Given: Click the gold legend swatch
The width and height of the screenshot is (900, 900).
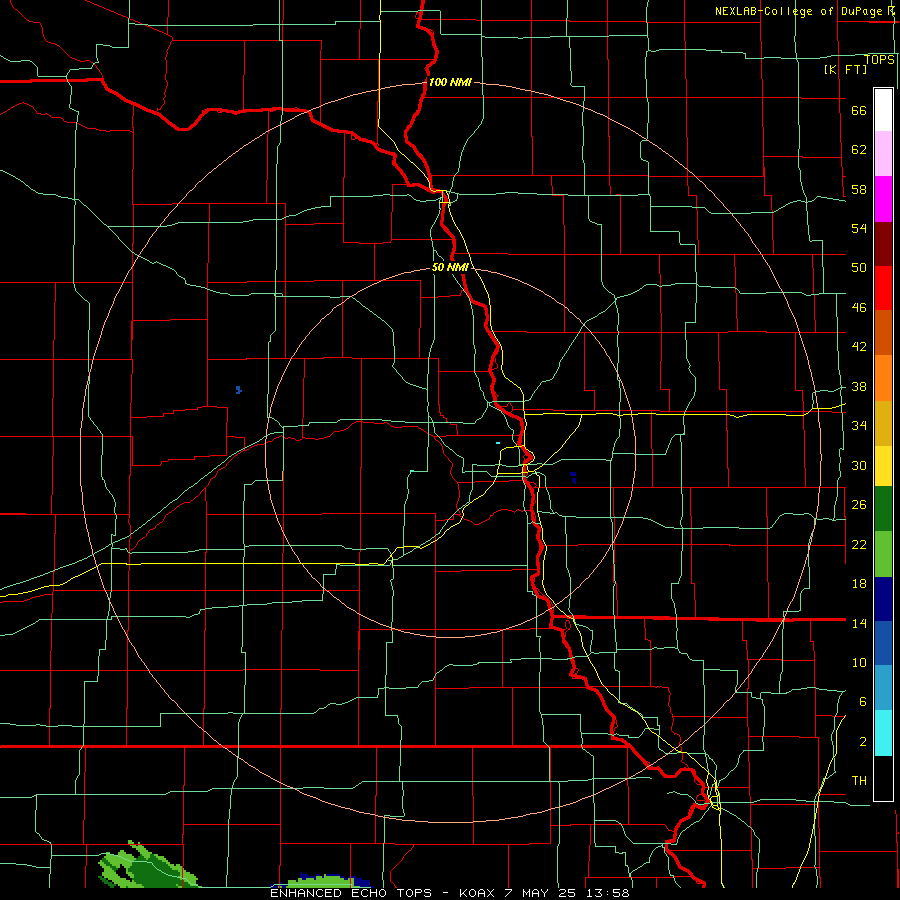Looking at the screenshot, I should click(x=883, y=423).
